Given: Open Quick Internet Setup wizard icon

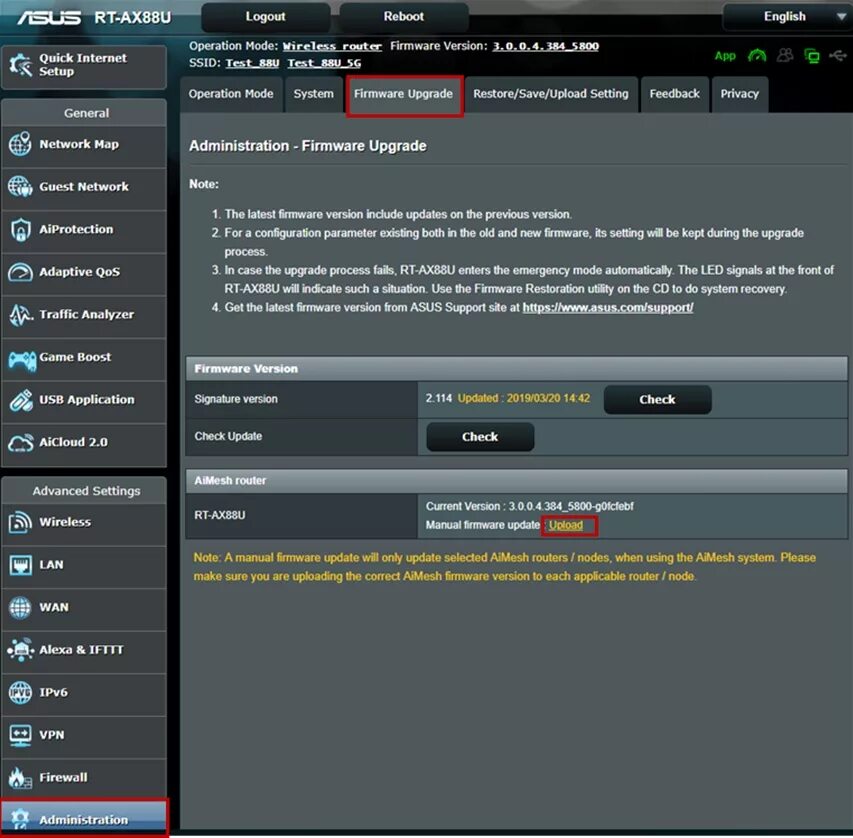Looking at the screenshot, I should click(x=21, y=65).
